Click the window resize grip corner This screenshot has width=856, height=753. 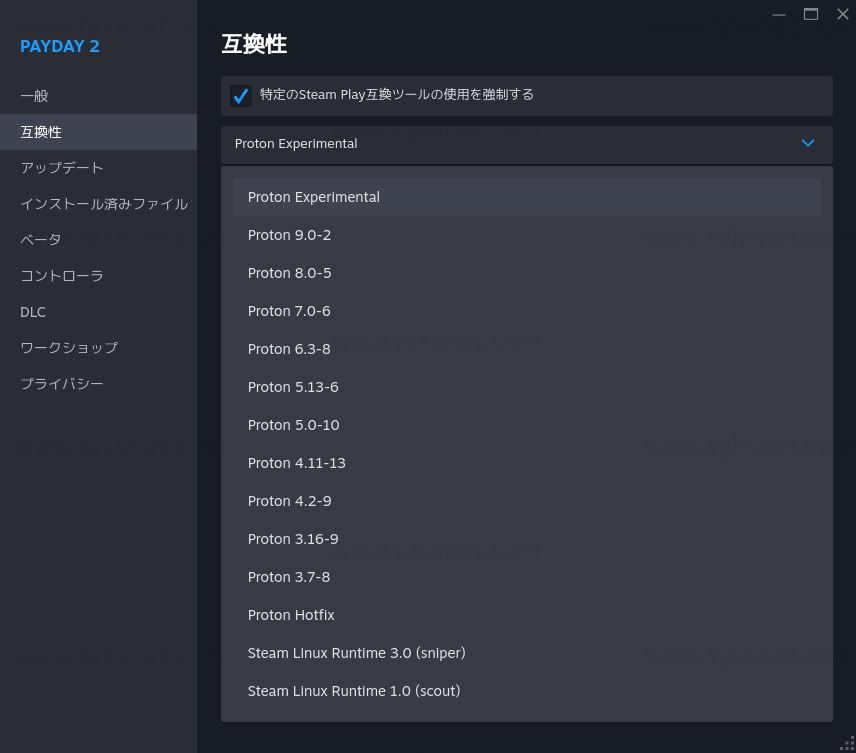[x=848, y=744]
